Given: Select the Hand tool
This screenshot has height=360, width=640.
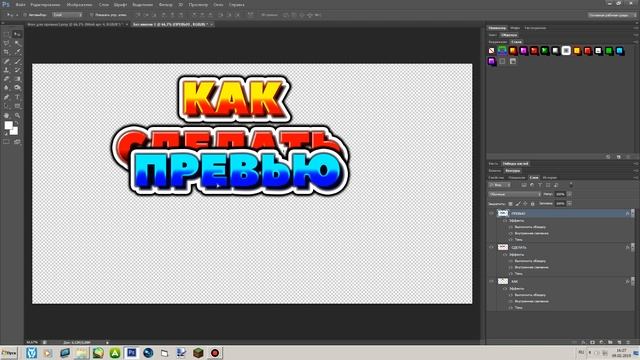Looking at the screenshot, I should click(x=7, y=116).
